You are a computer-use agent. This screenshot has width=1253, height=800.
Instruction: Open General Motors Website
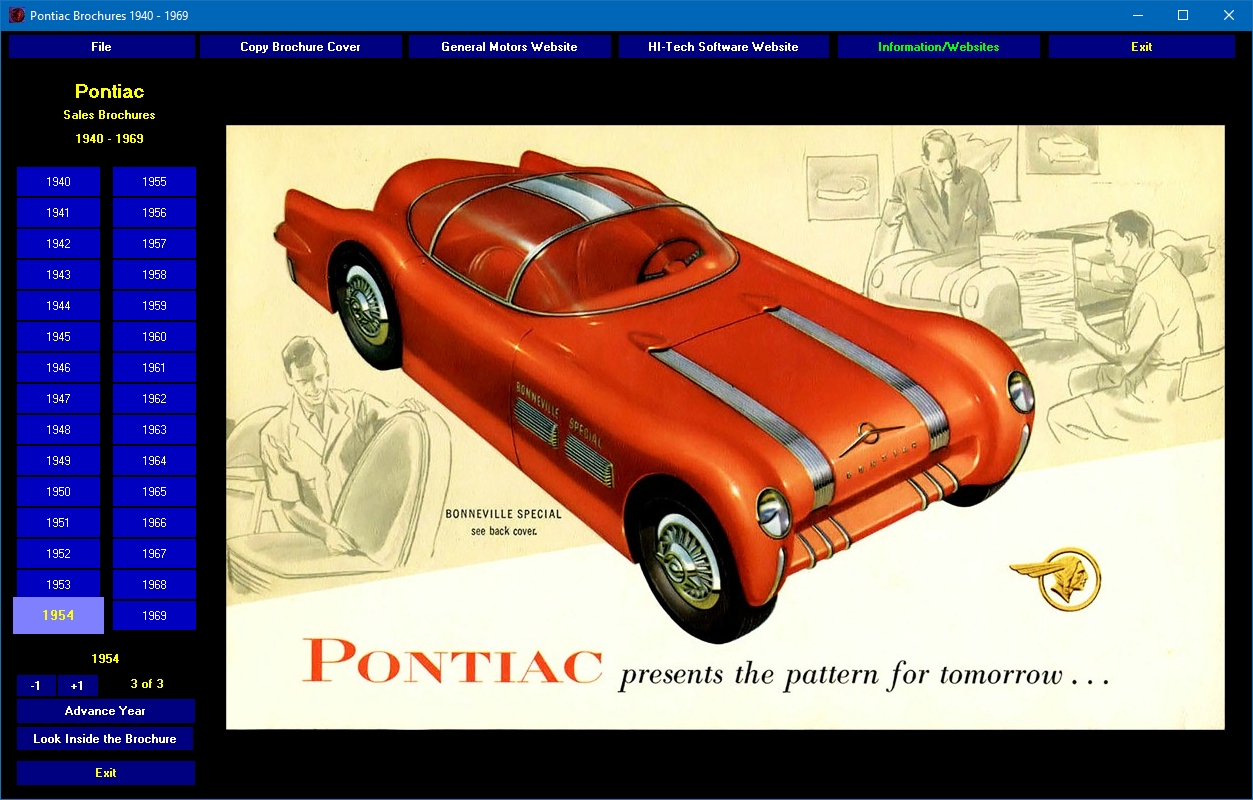(509, 47)
